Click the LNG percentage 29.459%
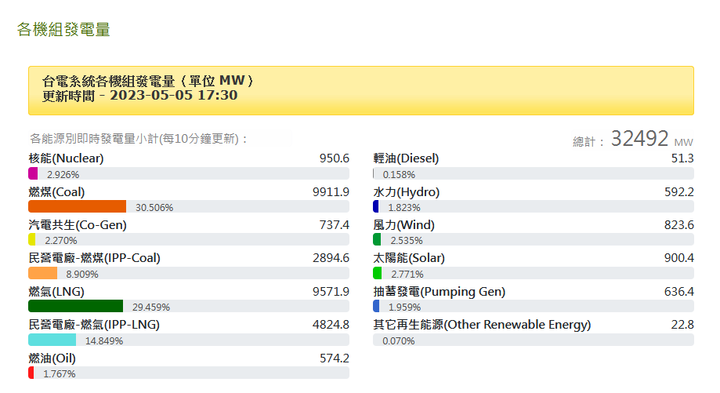 pos(151,307)
